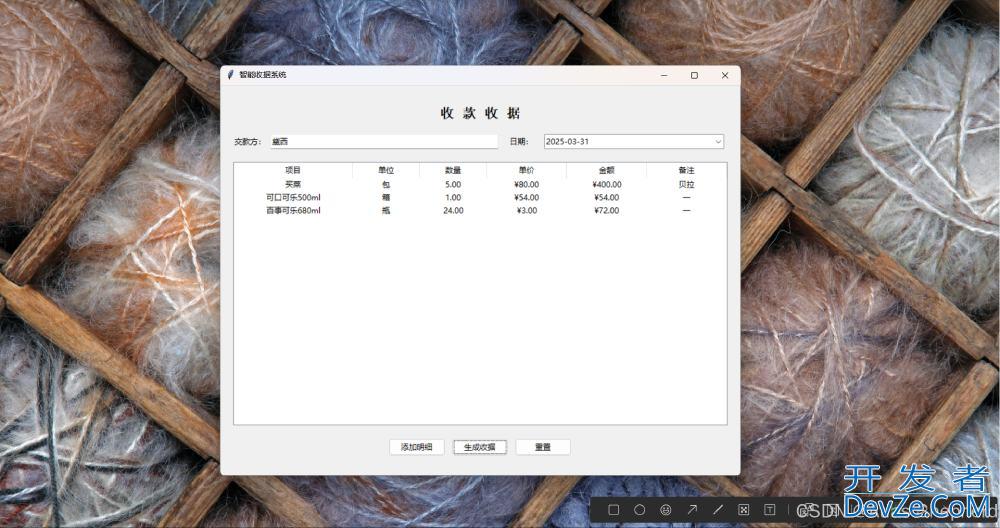This screenshot has height=528, width=1000.
Task: Select the arrow annotation tool
Action: coord(692,510)
